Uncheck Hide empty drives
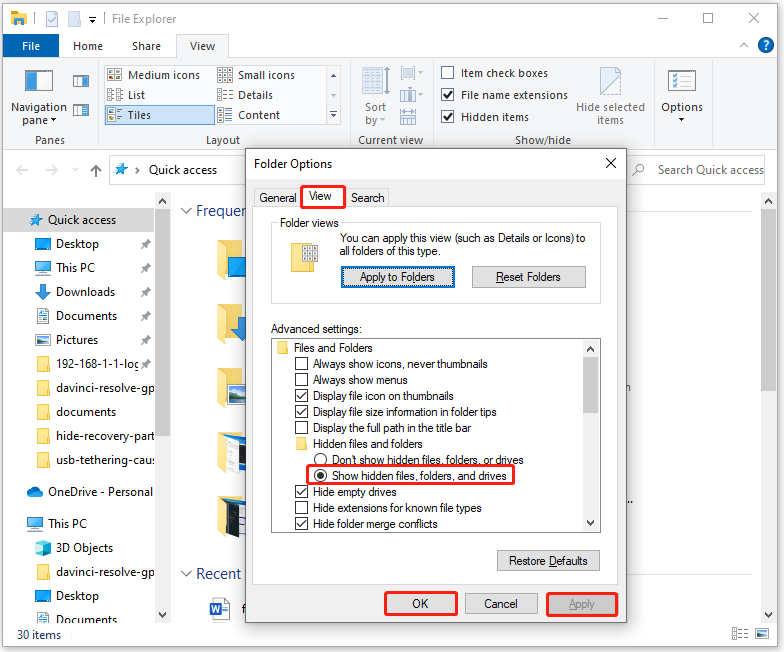Image resolution: width=784 pixels, height=652 pixels. (x=301, y=492)
